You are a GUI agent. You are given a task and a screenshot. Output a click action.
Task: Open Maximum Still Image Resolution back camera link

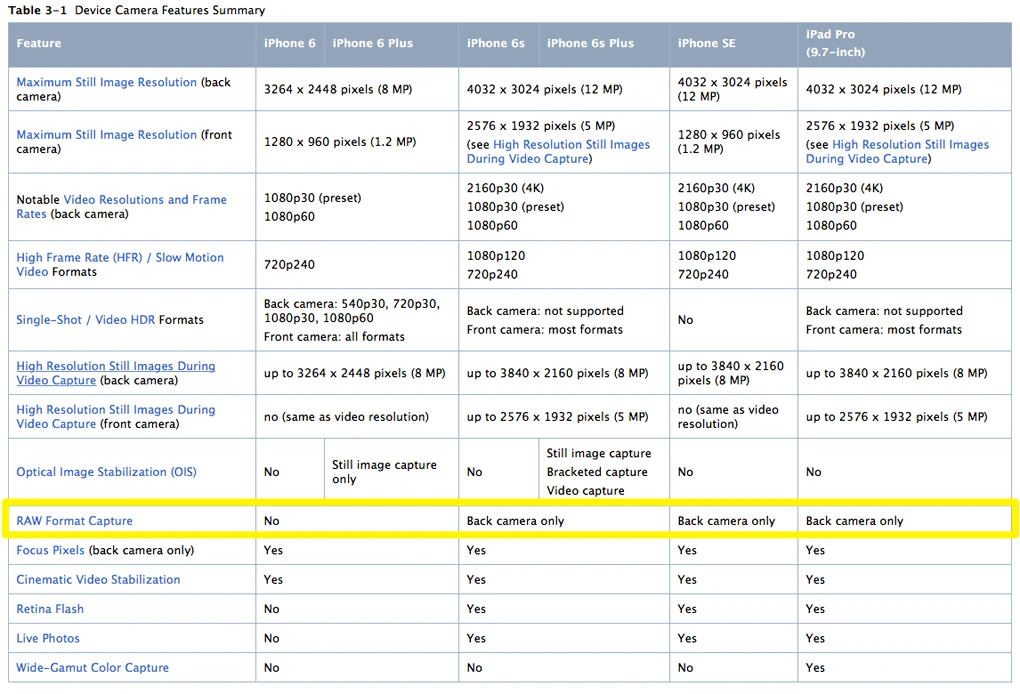(107, 83)
